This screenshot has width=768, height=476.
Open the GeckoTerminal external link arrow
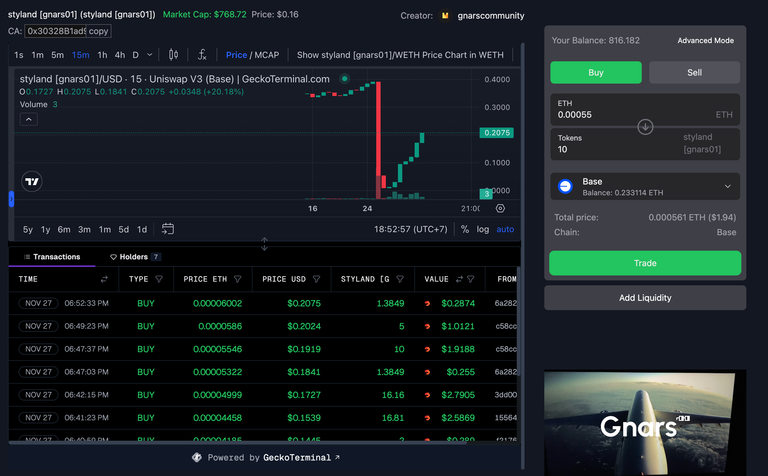337,457
